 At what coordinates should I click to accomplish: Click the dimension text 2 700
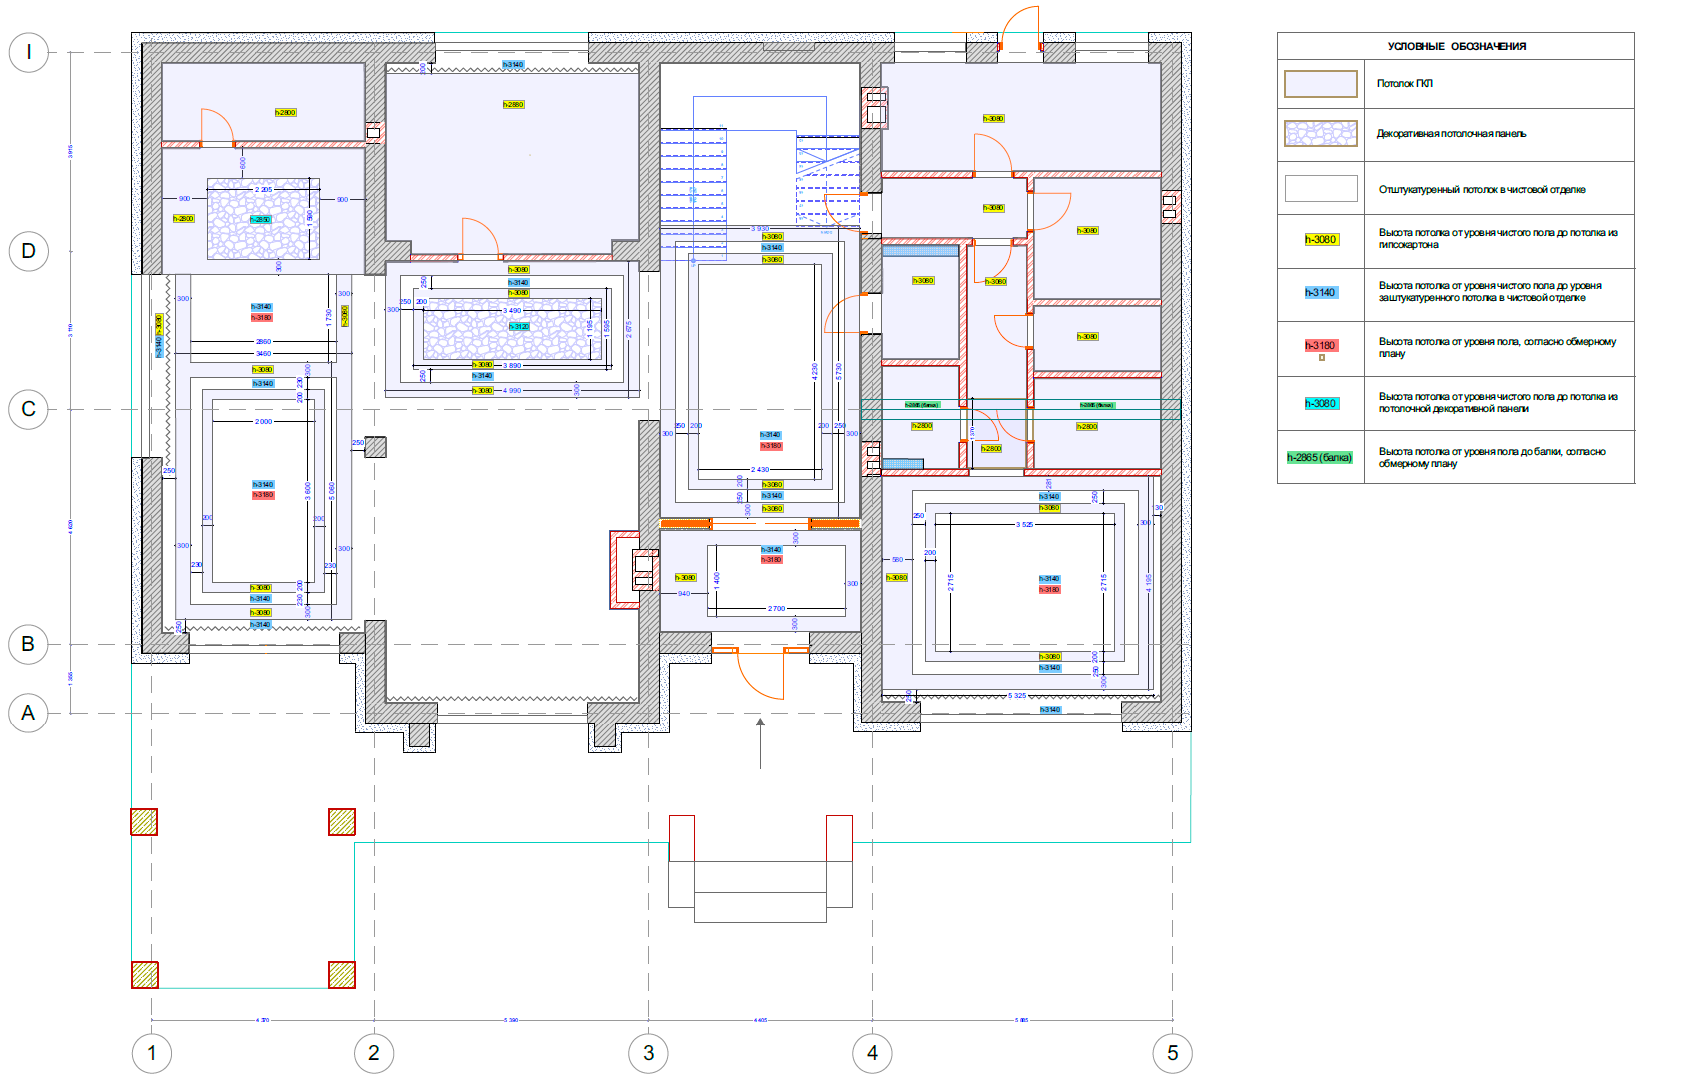(x=776, y=609)
